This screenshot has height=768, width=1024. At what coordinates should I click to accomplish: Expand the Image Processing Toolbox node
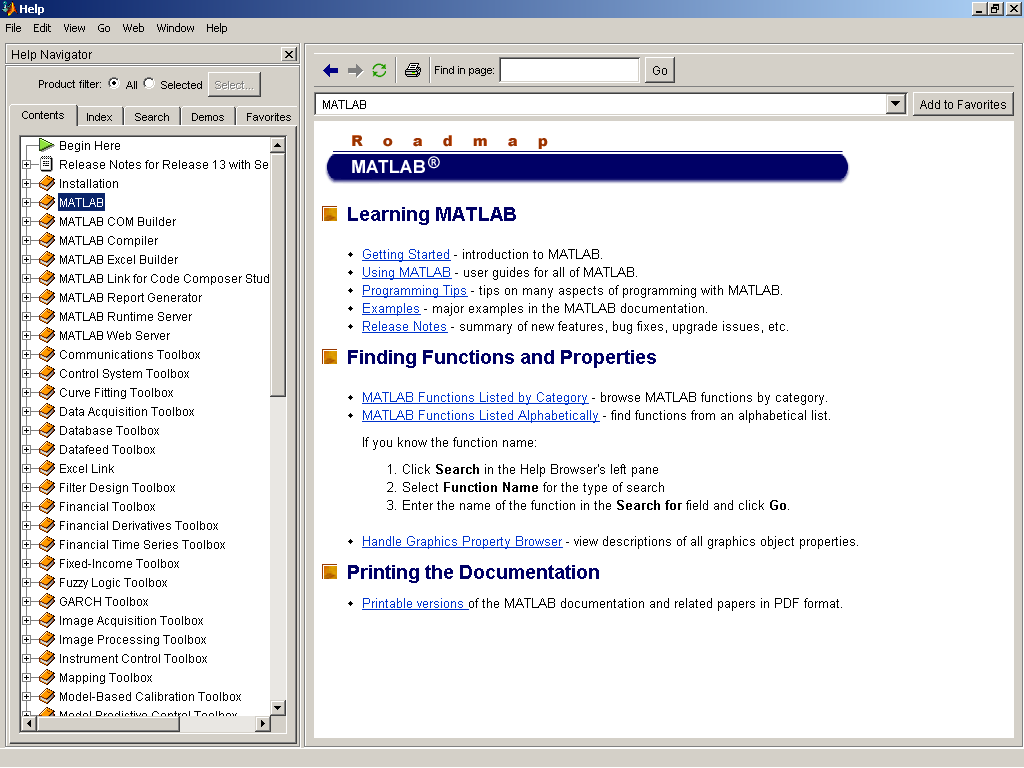click(x=27, y=639)
